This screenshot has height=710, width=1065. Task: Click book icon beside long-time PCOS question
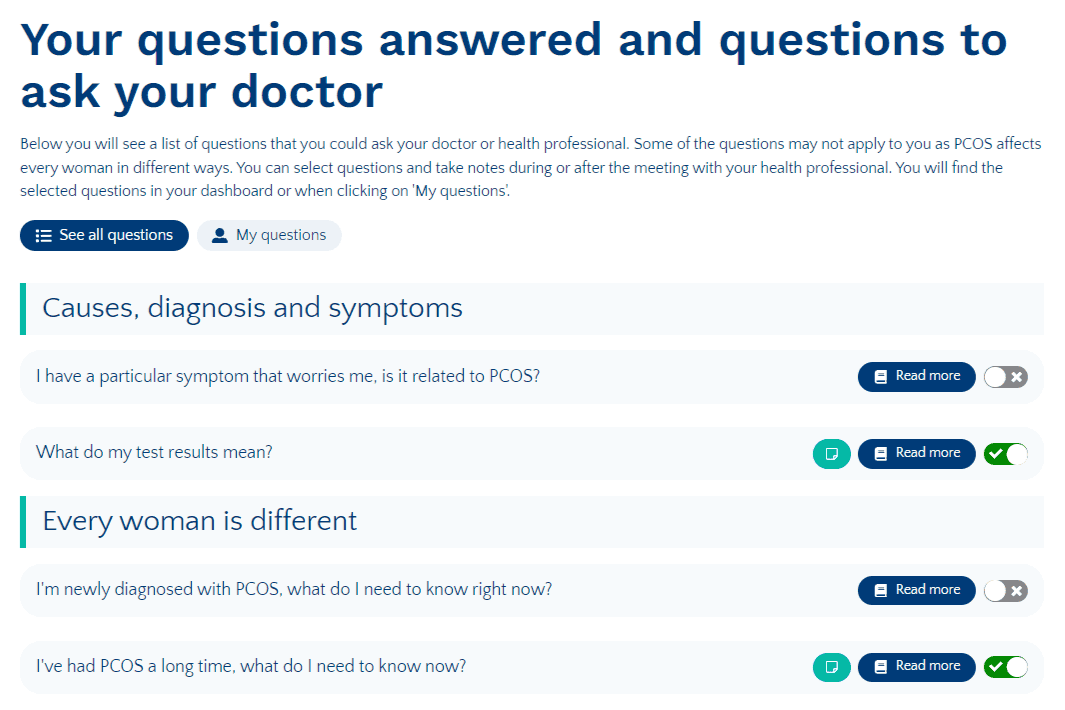point(881,667)
